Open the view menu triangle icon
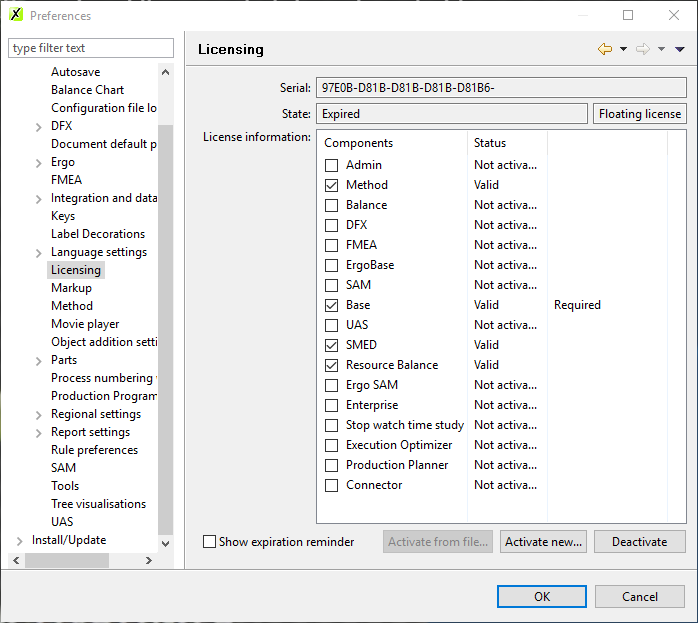 (680, 49)
